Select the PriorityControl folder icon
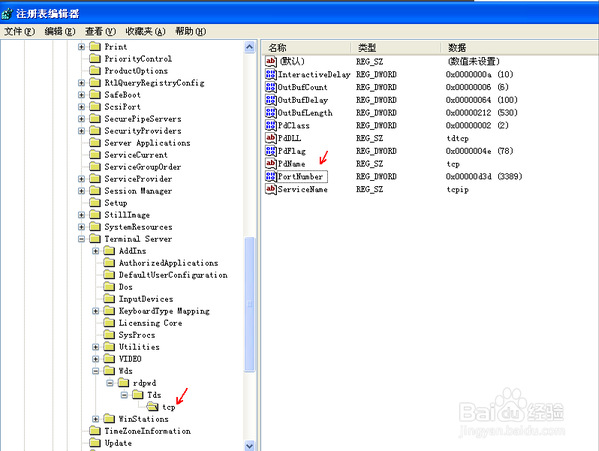 pyautogui.click(x=95, y=58)
